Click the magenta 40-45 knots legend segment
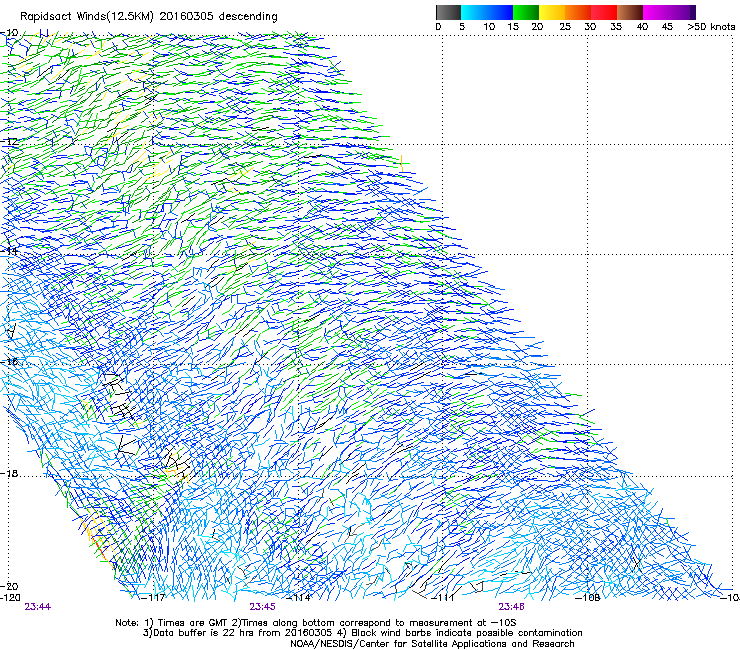This screenshot has height=650, width=740. (656, 12)
